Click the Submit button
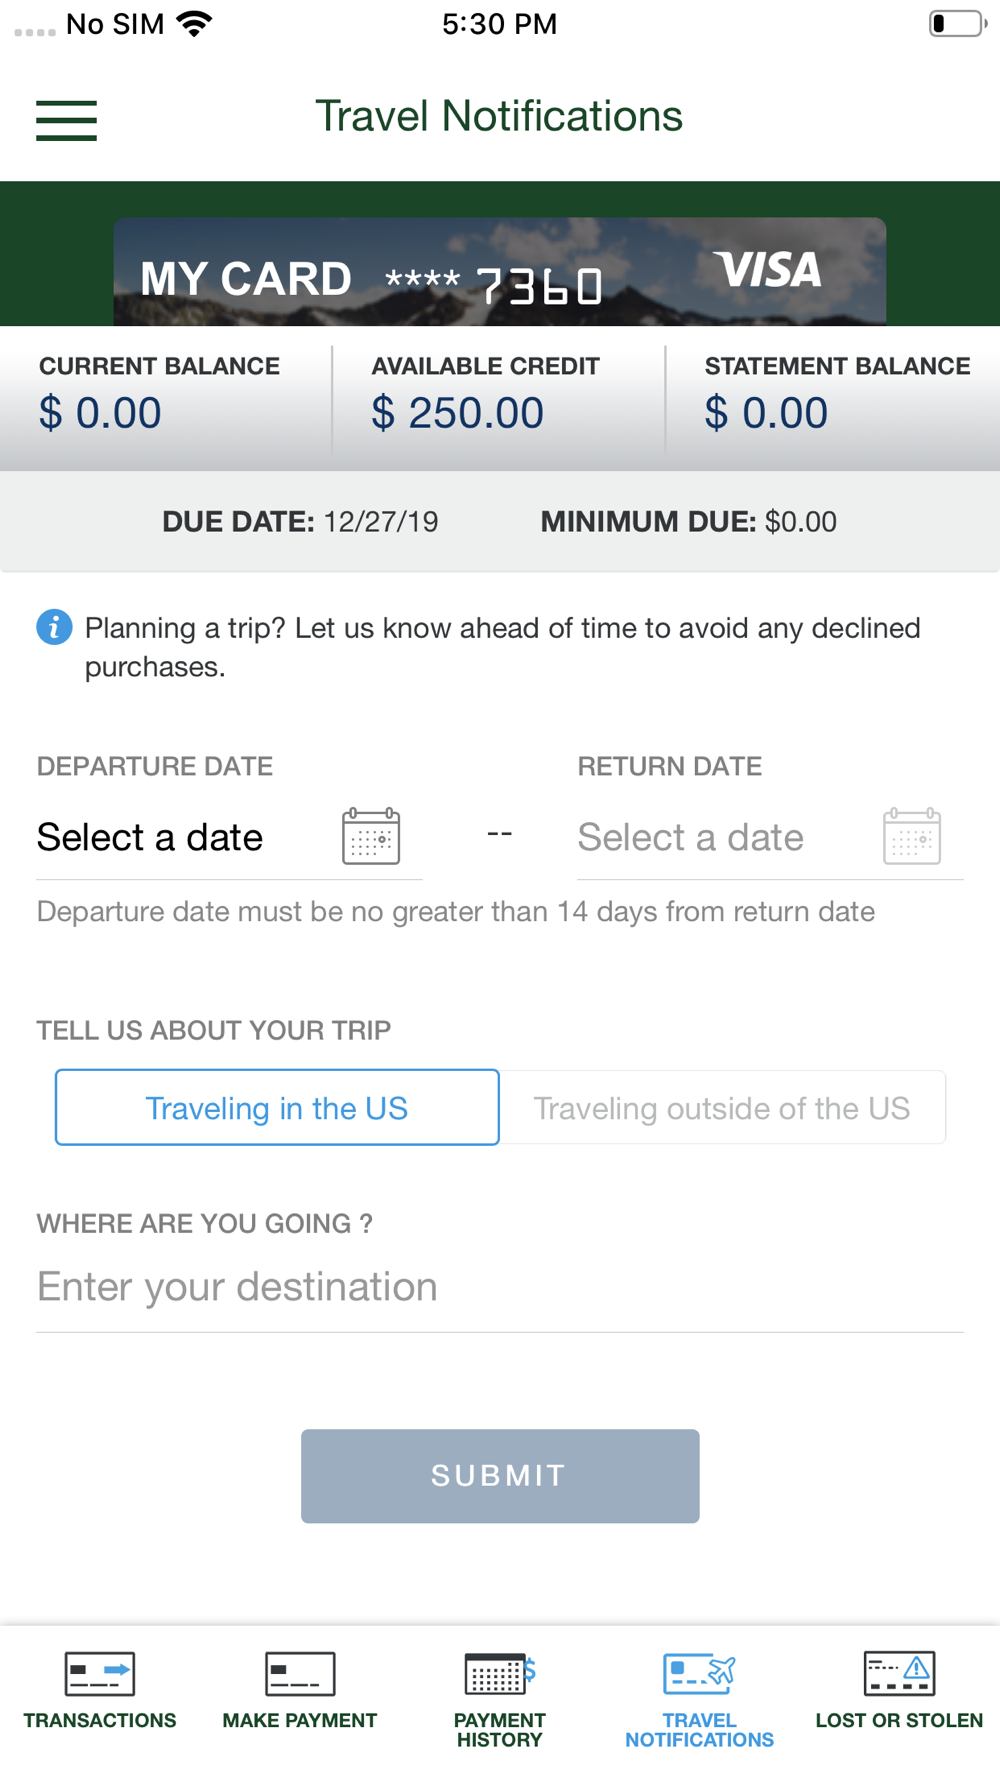Screen dimensions: 1000x1778 500,1475
